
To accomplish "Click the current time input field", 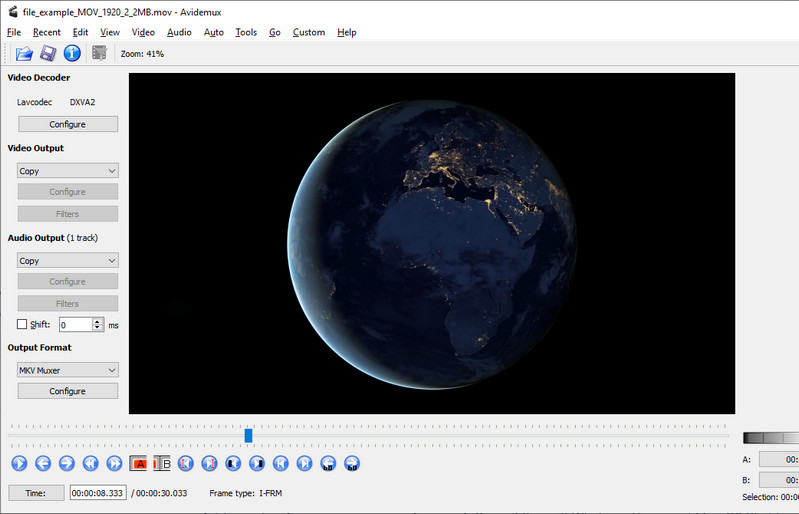I will click(98, 493).
